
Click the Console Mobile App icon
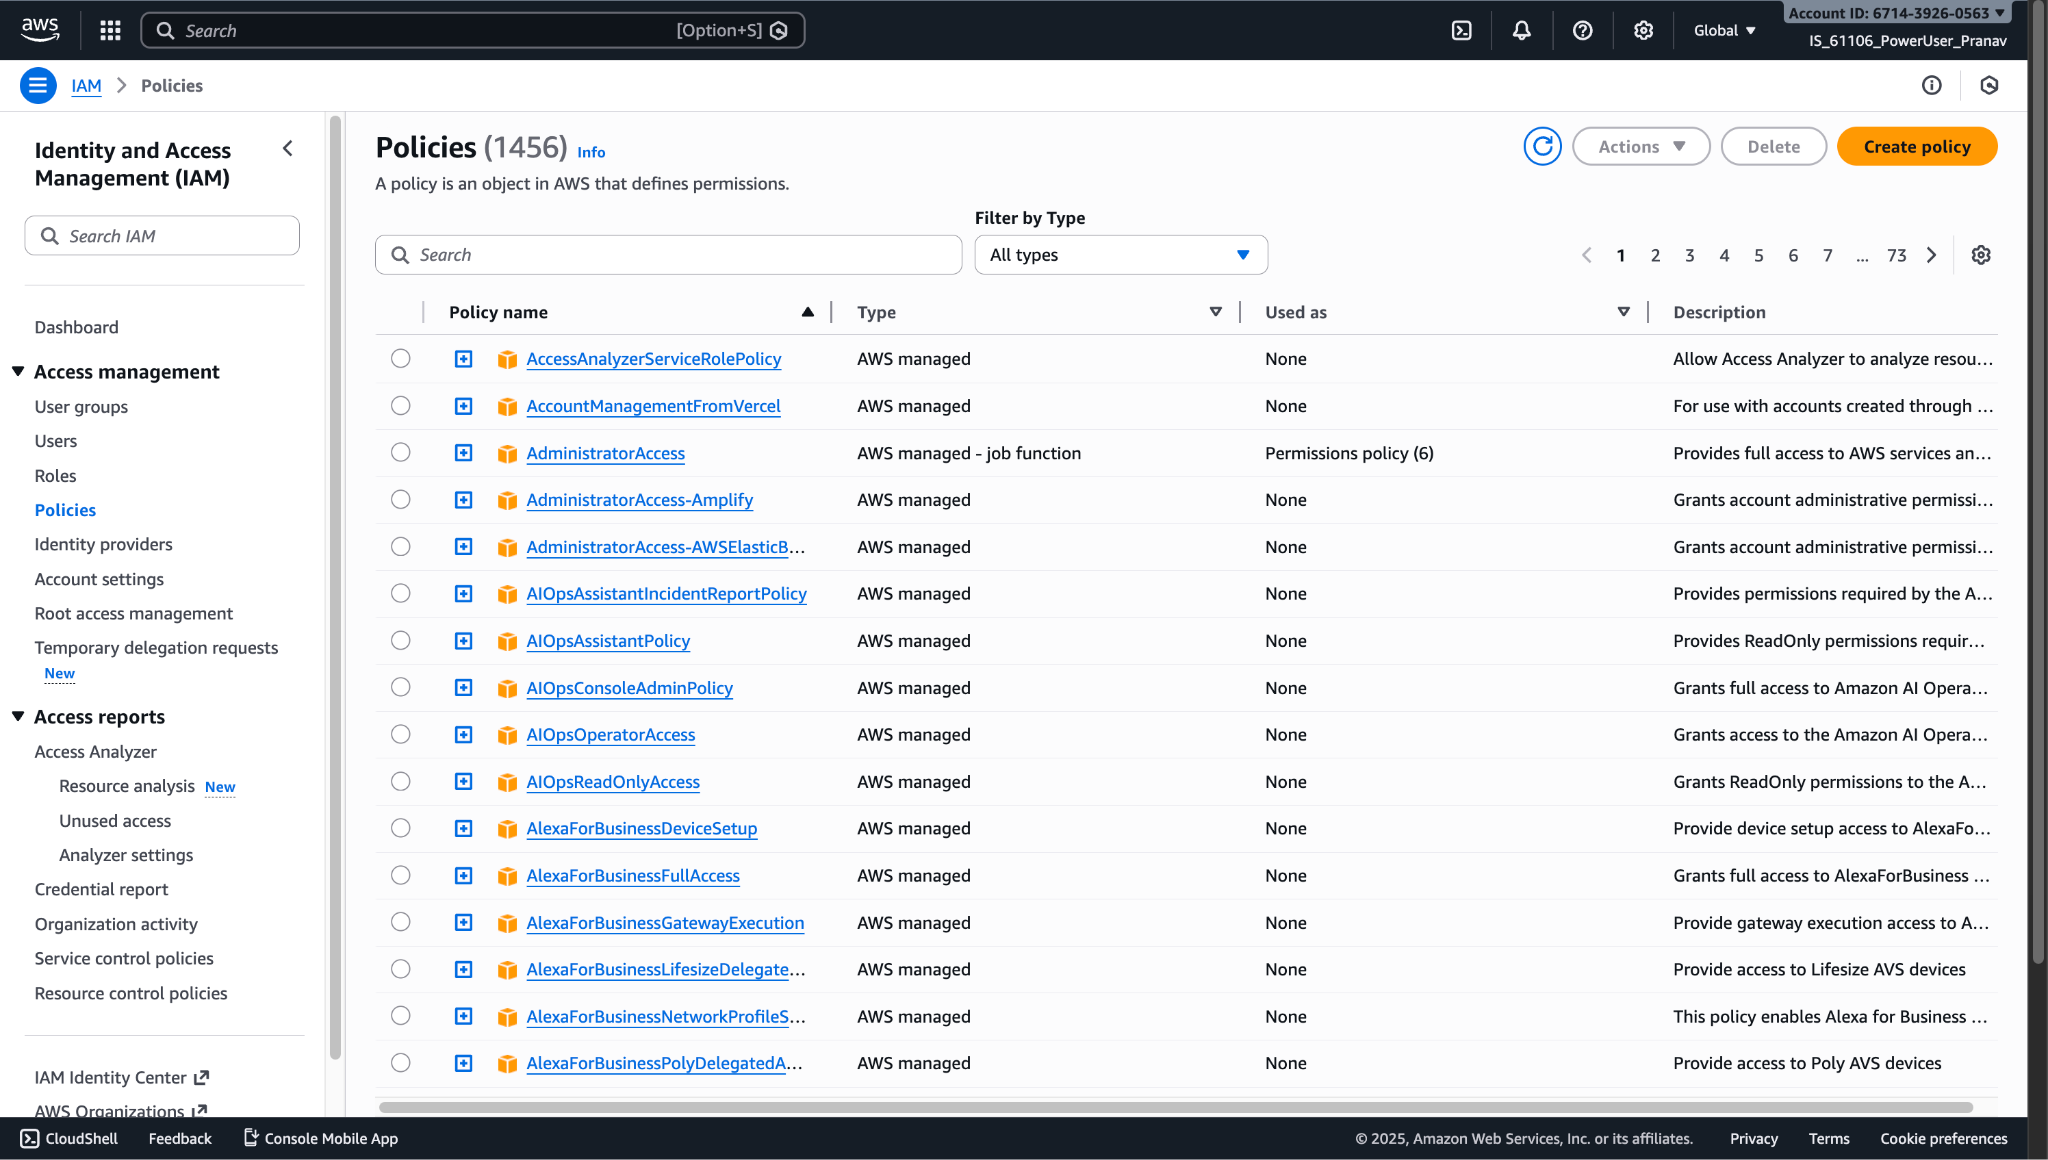coord(251,1137)
